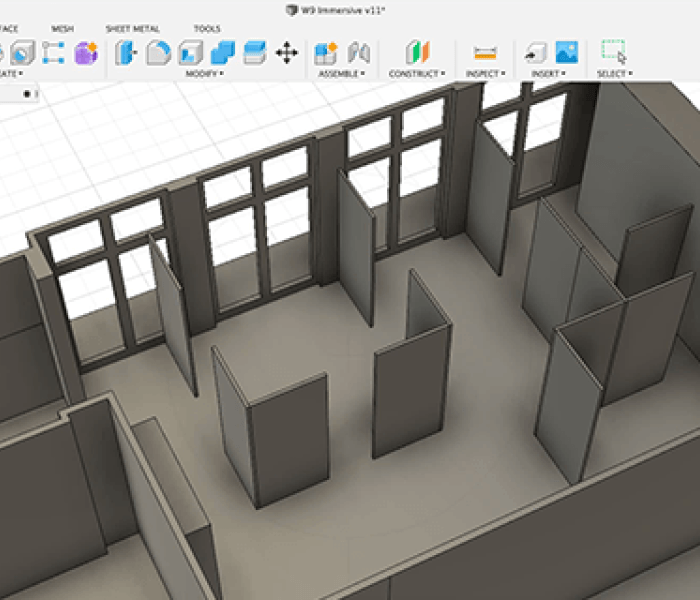700x600 pixels.
Task: Click the Offset Plane construct icon
Action: (x=416, y=52)
